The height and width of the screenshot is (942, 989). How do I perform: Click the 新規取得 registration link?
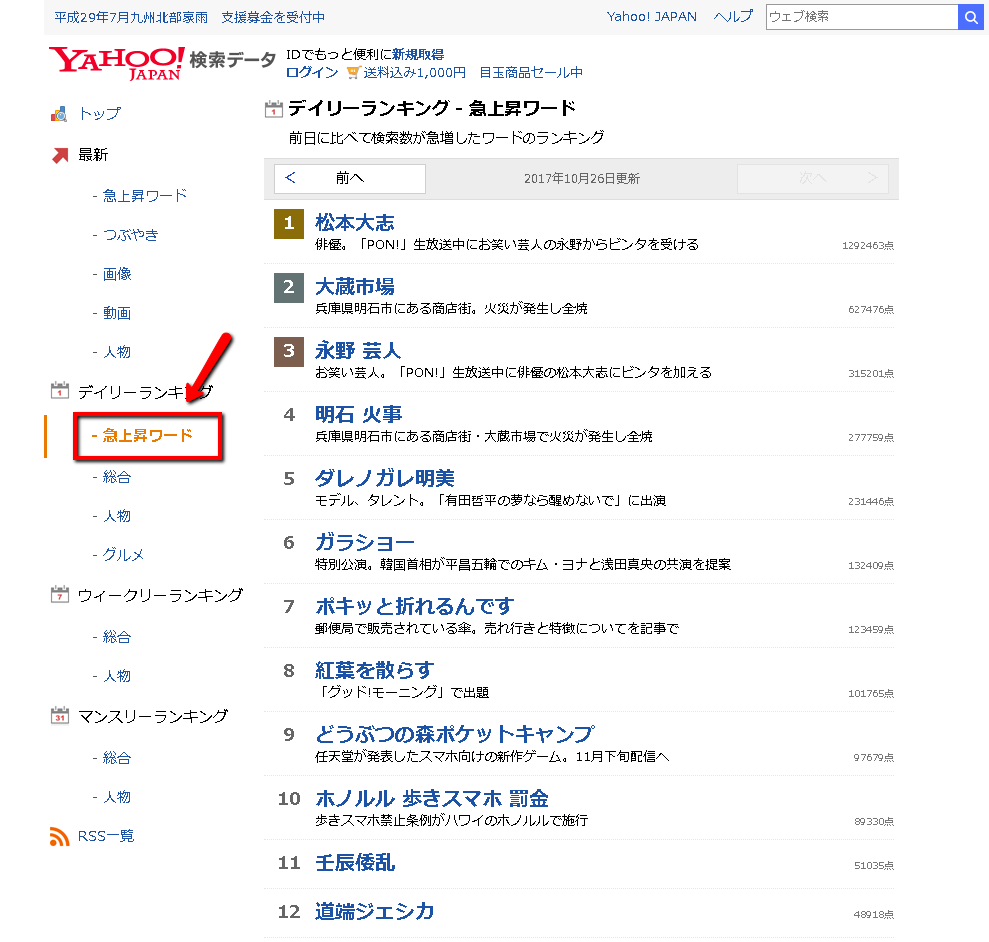point(418,54)
